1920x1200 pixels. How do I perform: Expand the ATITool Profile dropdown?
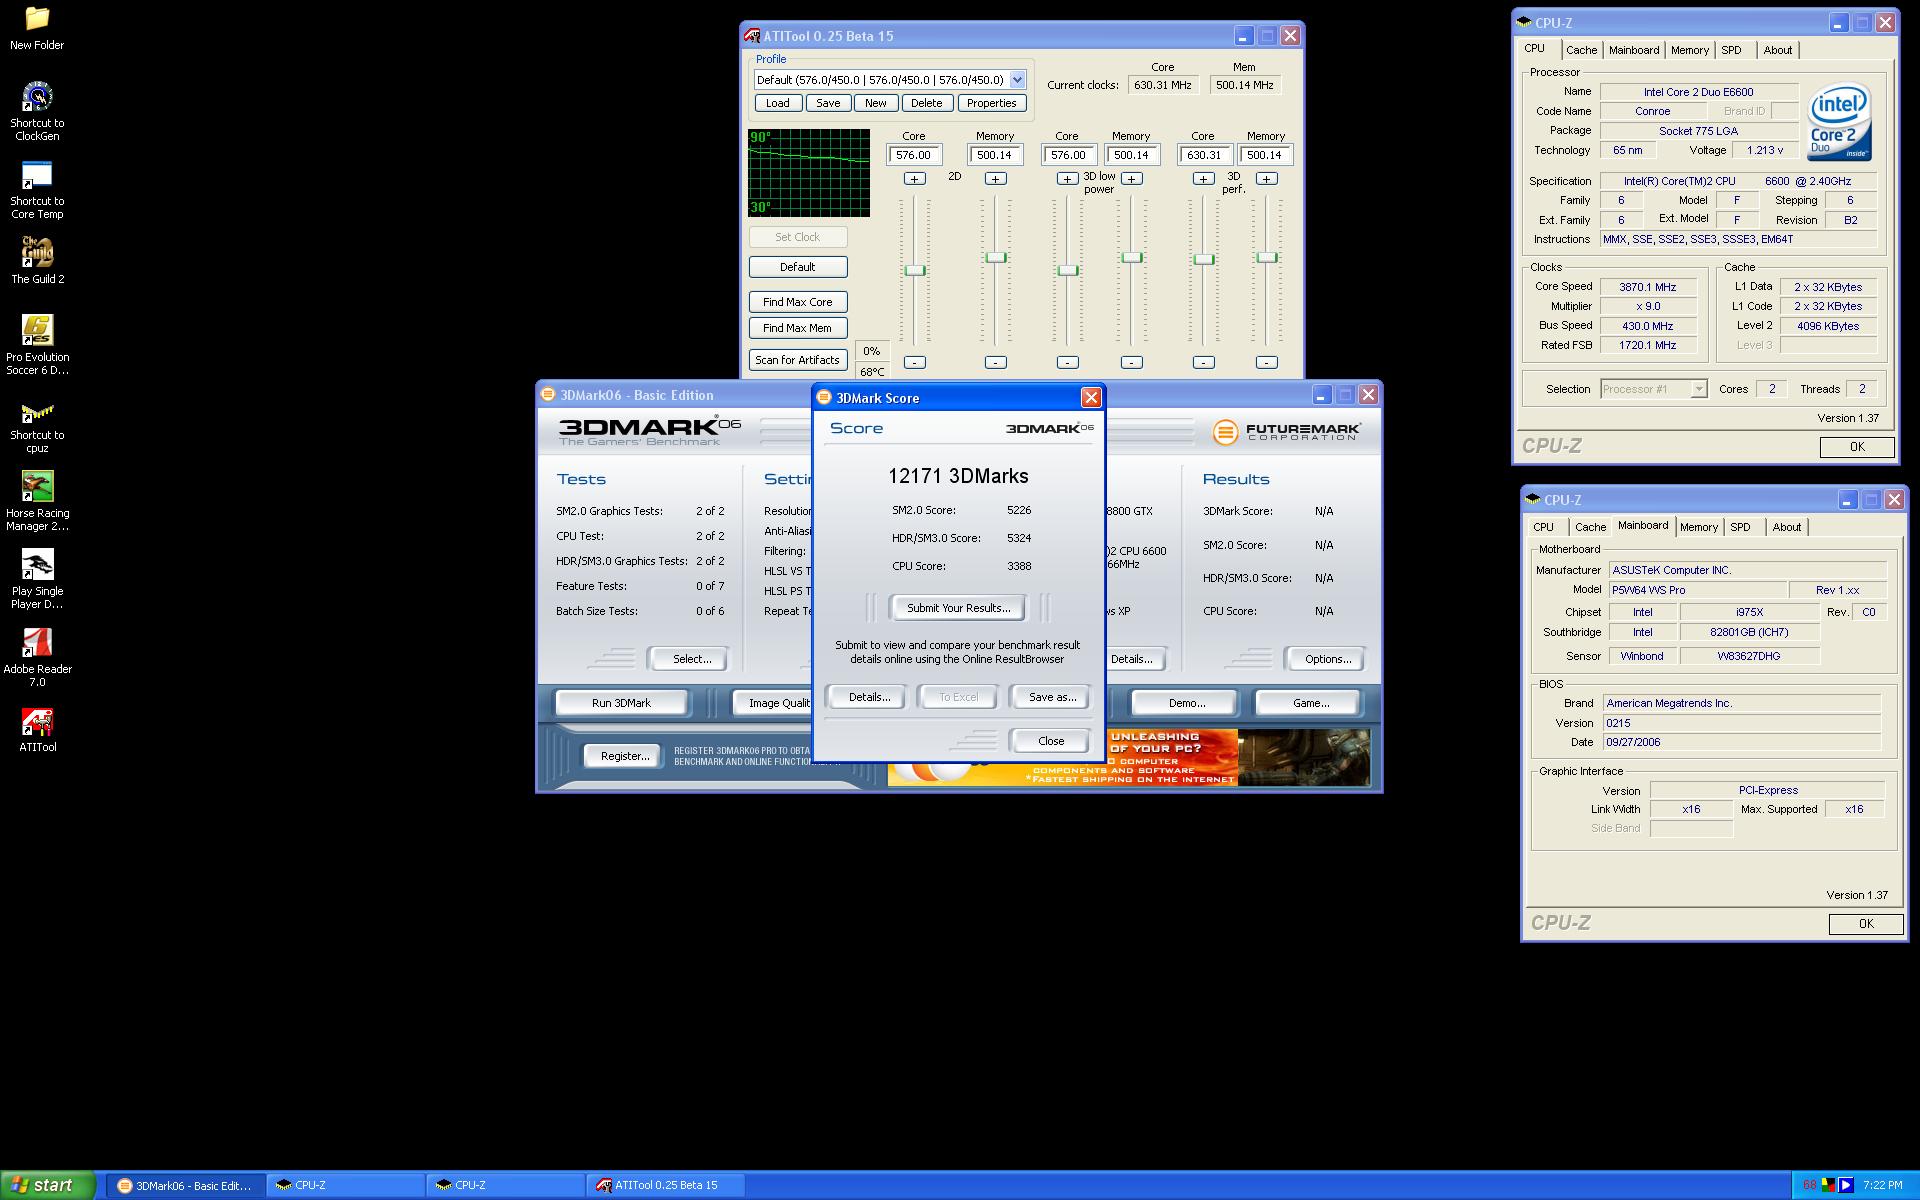tap(1017, 80)
